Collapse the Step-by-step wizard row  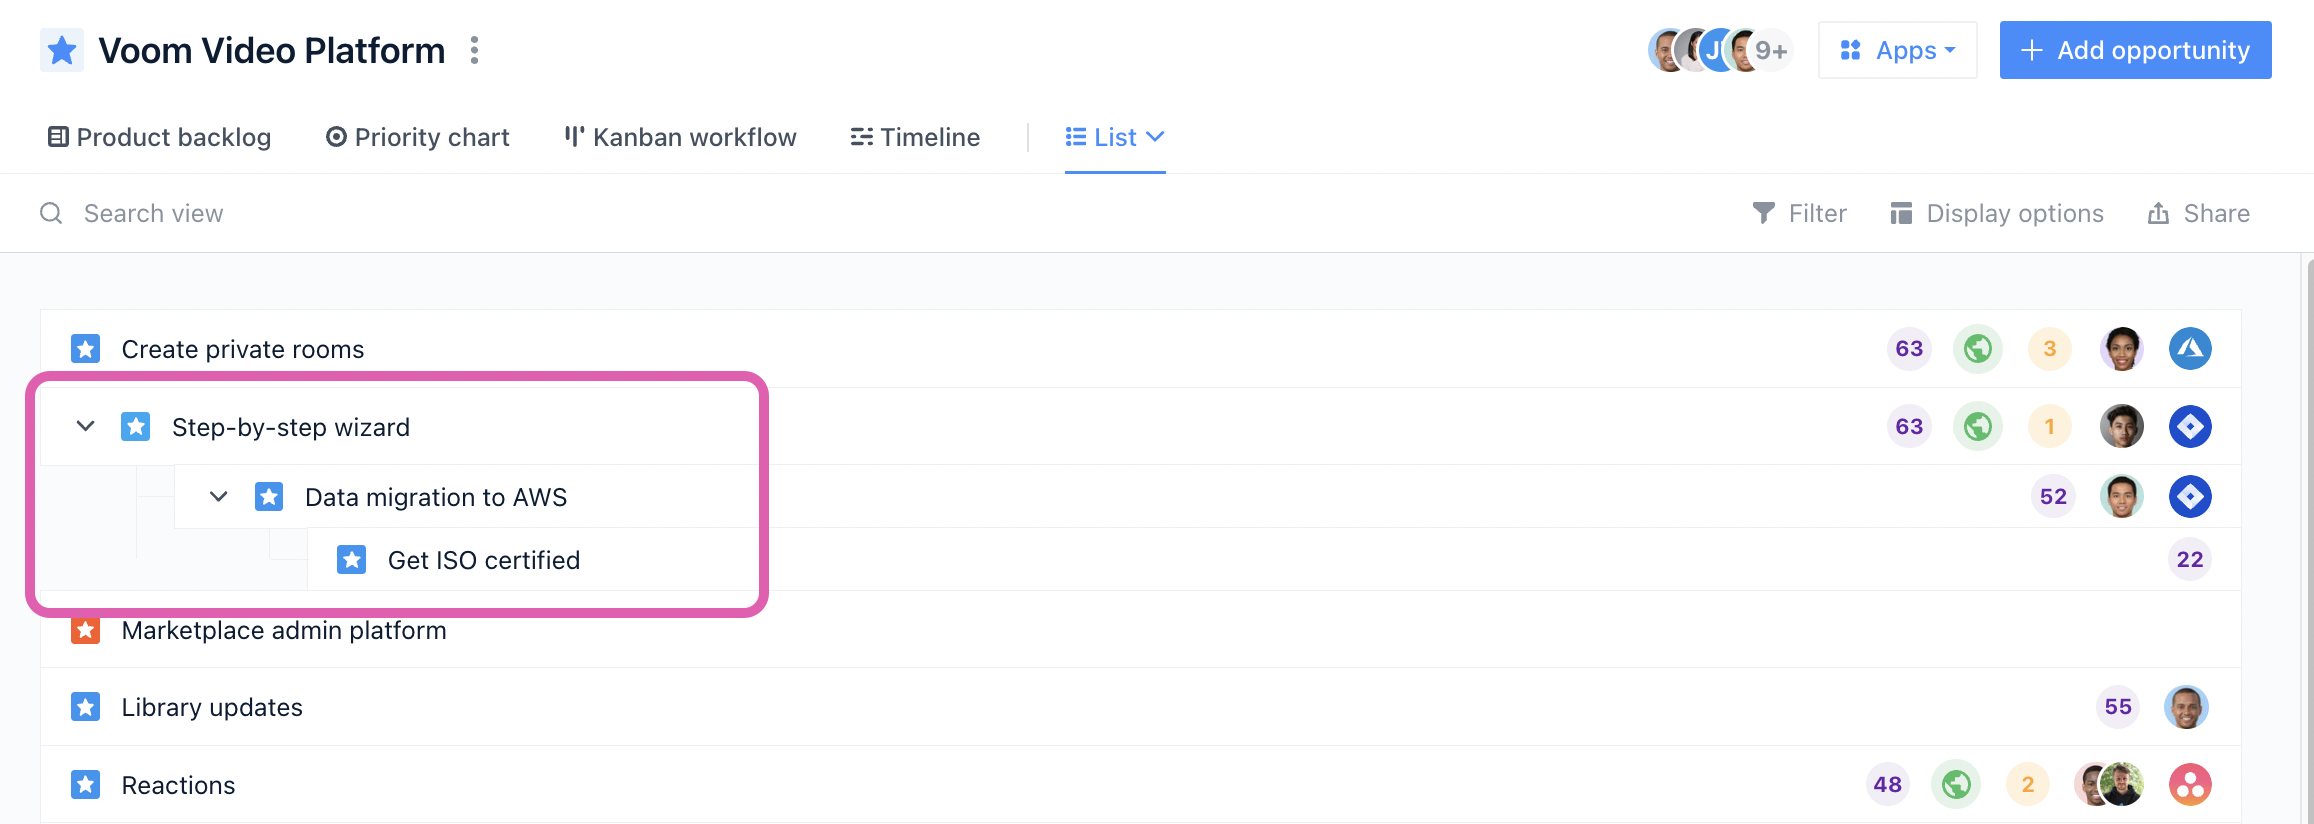coord(86,427)
